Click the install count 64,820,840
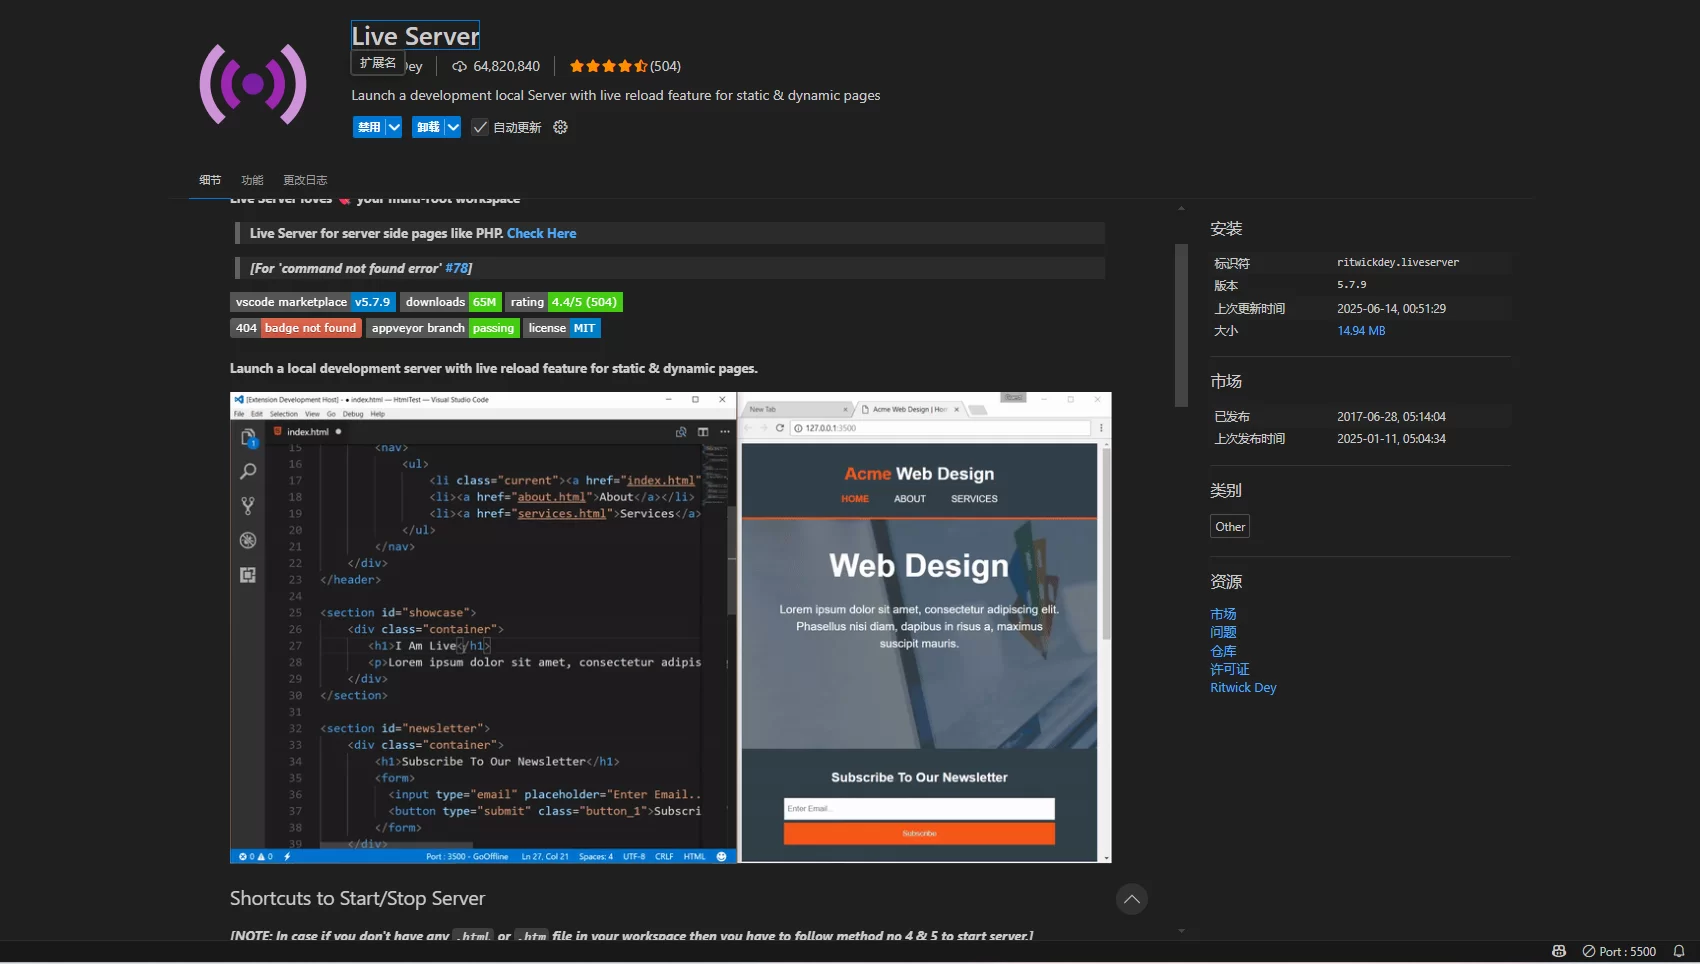The height and width of the screenshot is (964, 1700). [506, 66]
